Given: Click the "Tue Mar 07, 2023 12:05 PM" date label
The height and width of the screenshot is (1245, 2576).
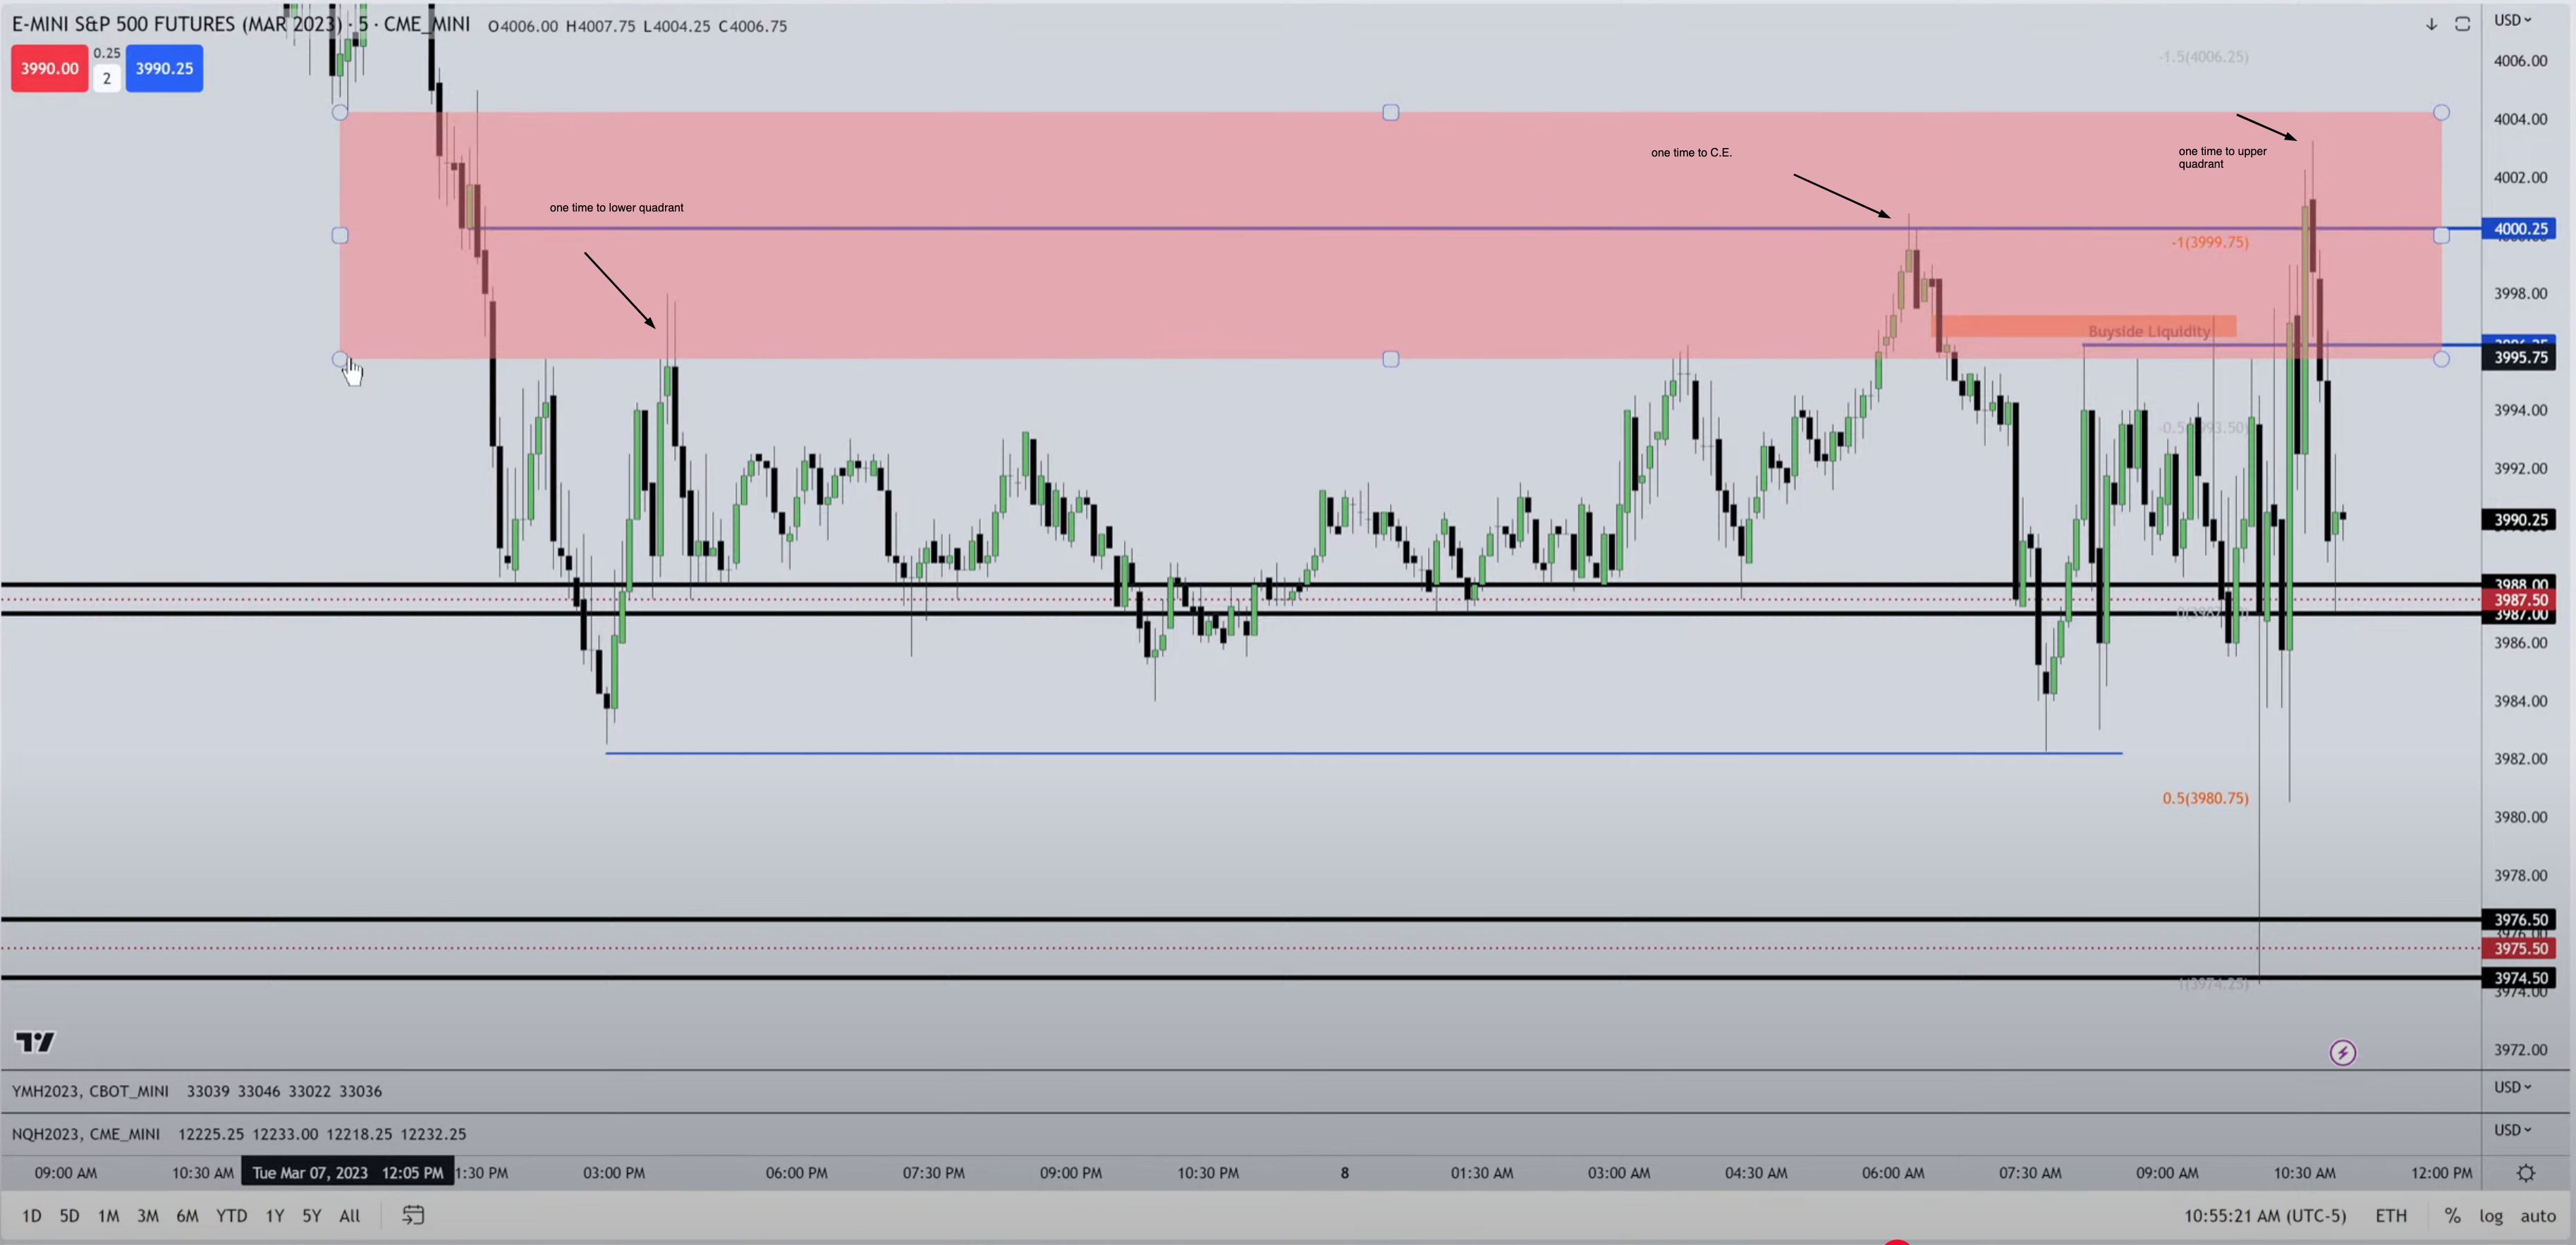Looking at the screenshot, I should click(x=348, y=1173).
